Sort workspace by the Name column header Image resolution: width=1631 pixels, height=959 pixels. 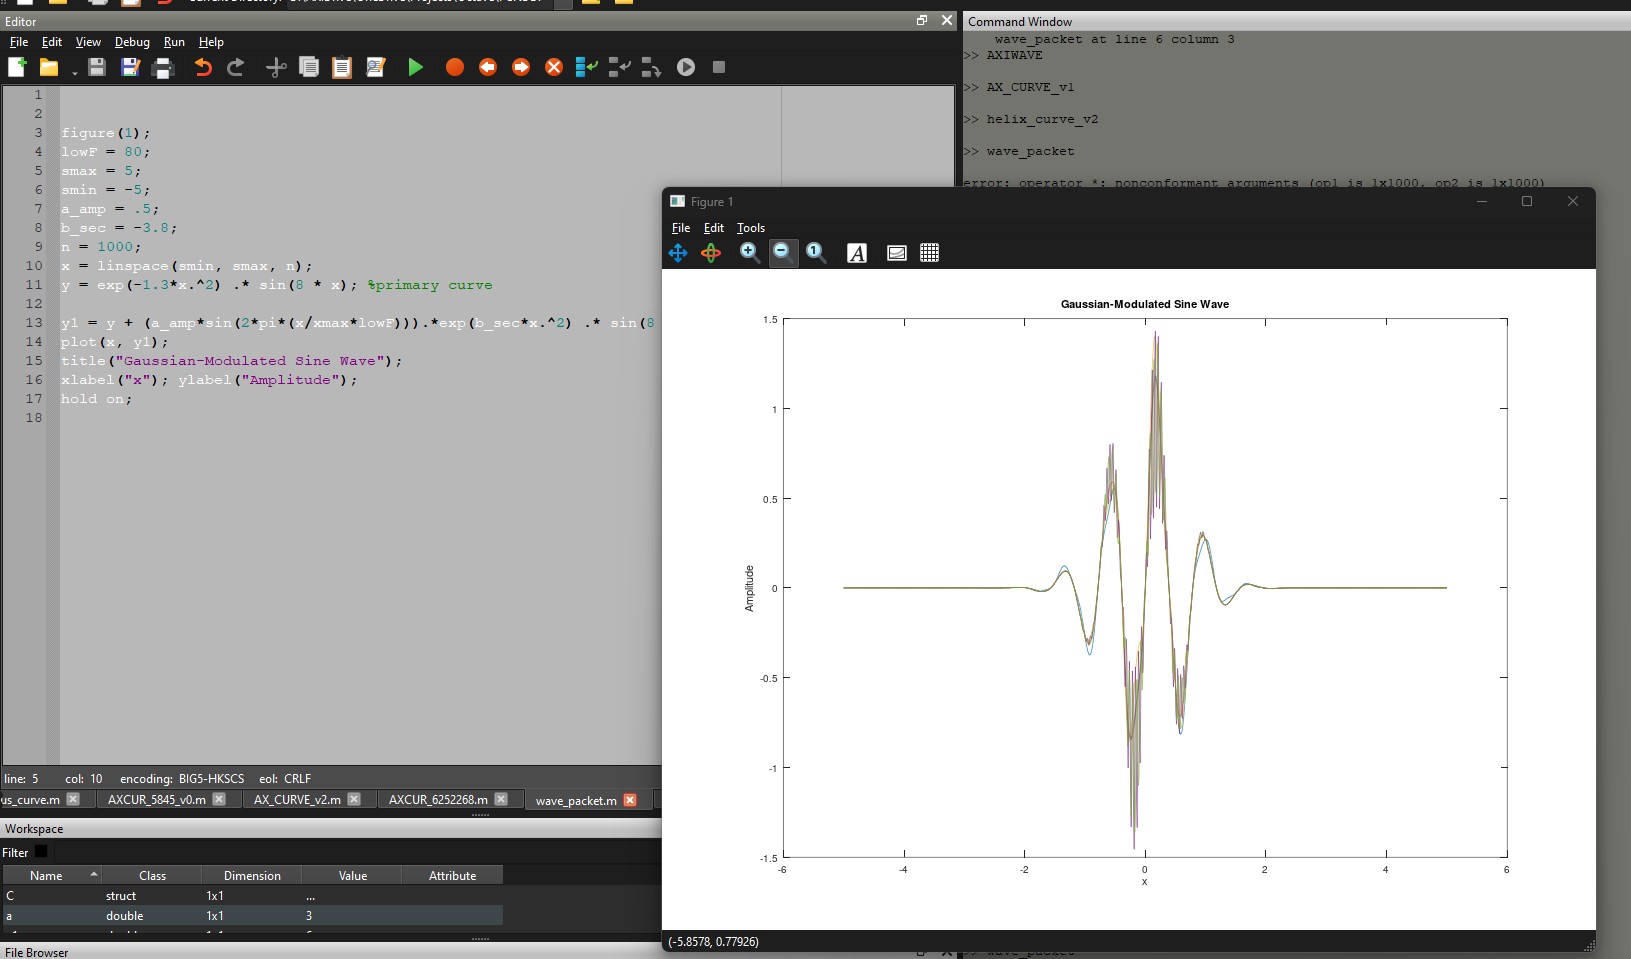click(x=46, y=875)
